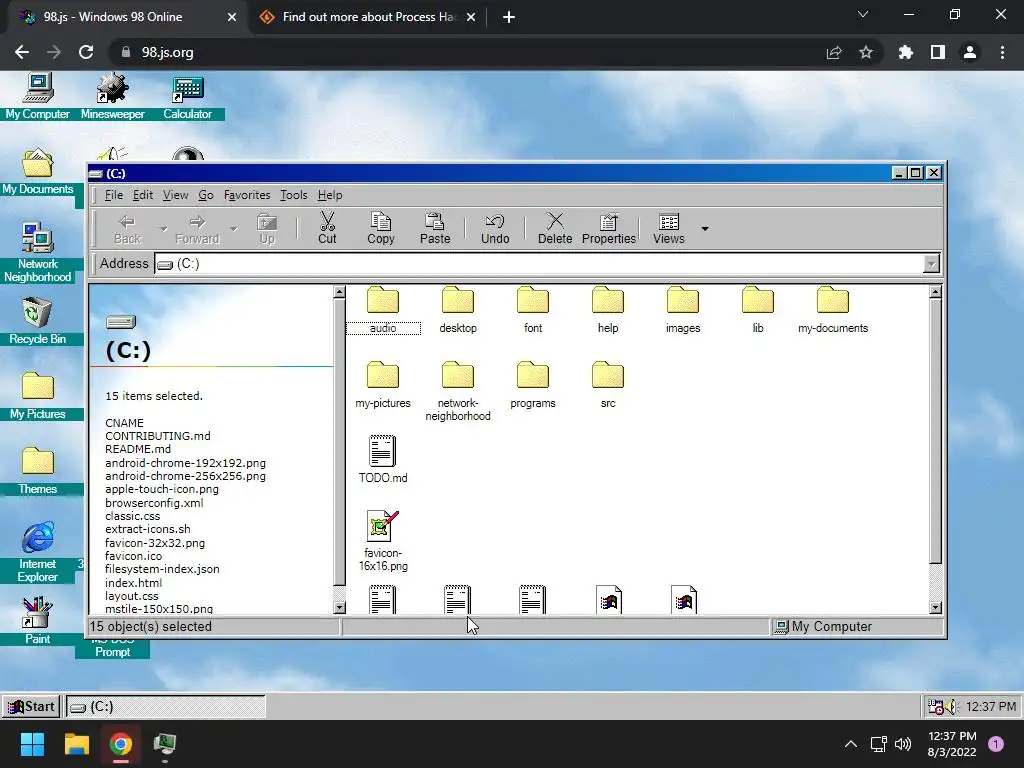1024x768 pixels.
Task: Click the Cut toolbar icon
Action: (327, 228)
